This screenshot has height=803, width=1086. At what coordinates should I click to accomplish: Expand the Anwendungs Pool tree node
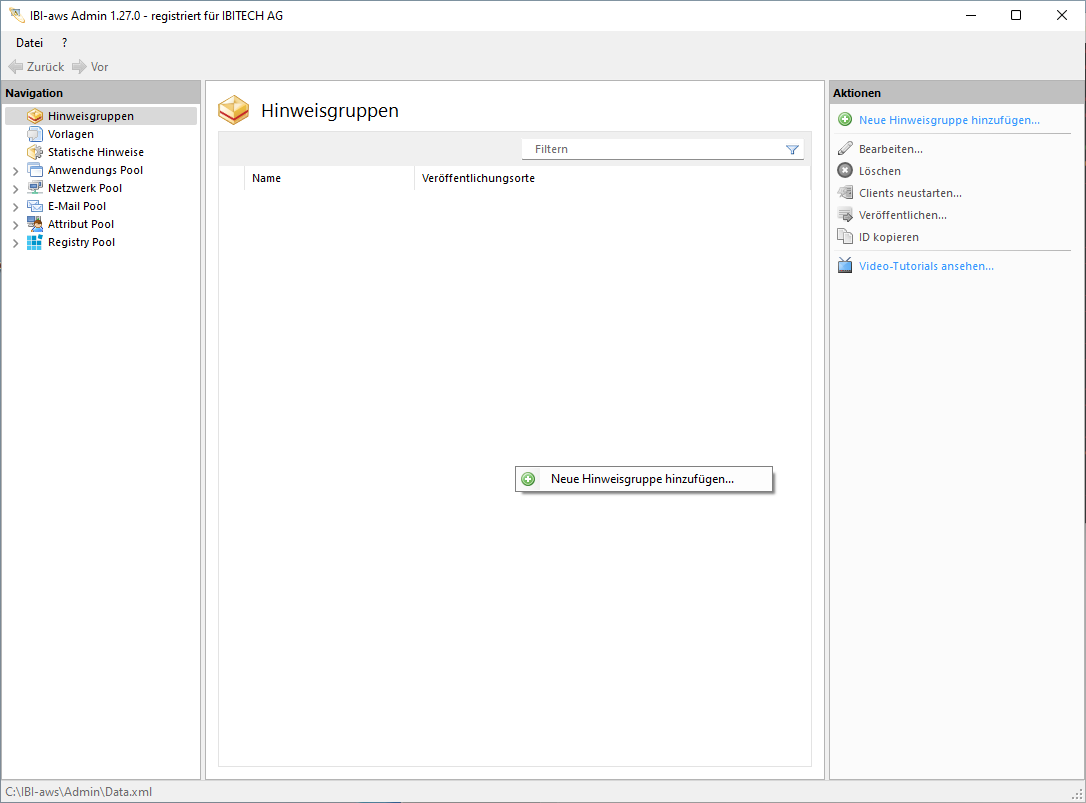point(16,171)
